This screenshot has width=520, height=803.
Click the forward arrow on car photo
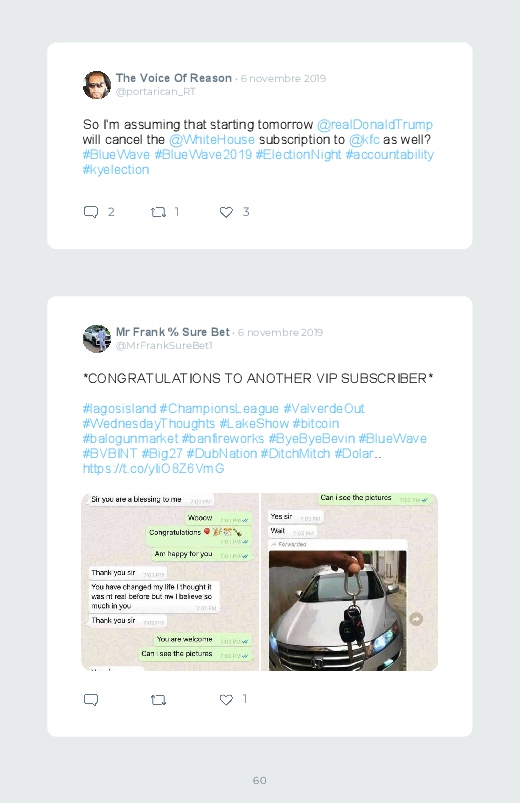pyautogui.click(x=417, y=619)
